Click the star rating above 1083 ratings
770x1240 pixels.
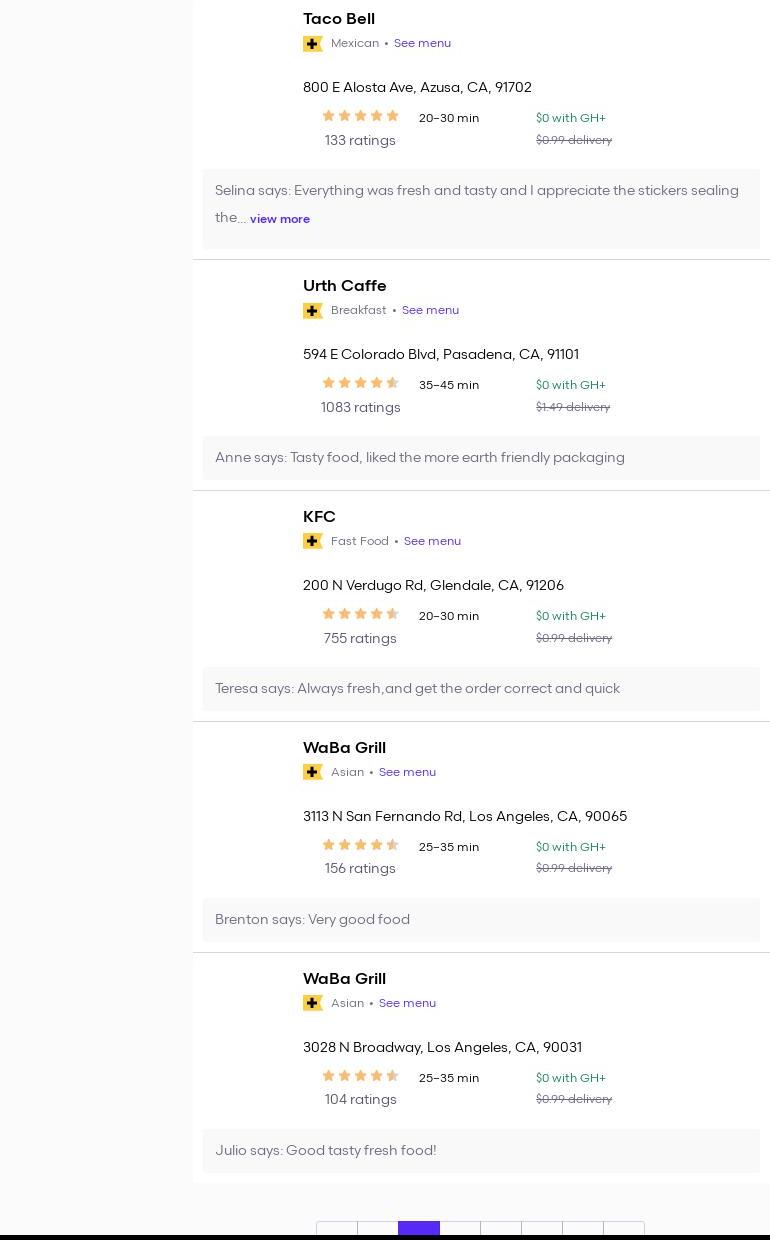(360, 384)
